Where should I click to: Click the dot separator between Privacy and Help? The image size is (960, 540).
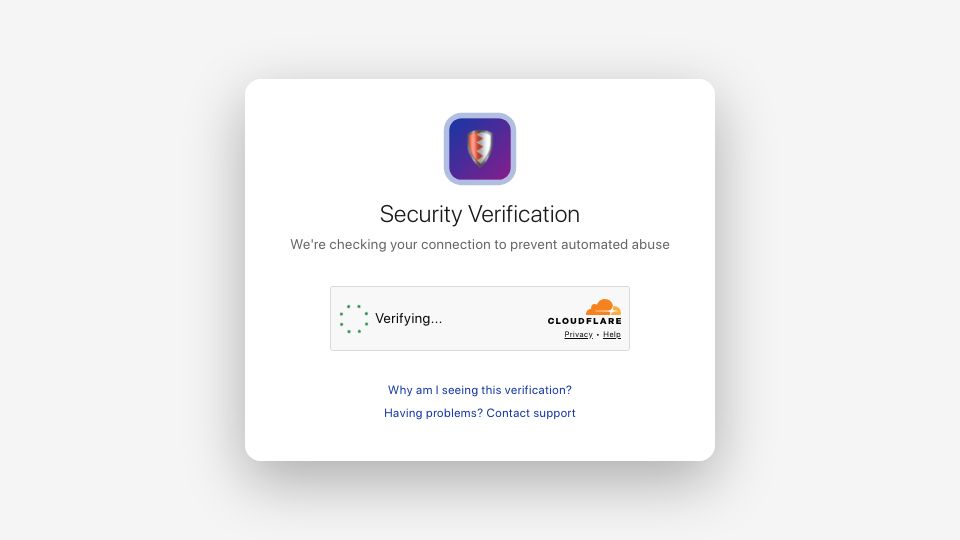point(598,335)
